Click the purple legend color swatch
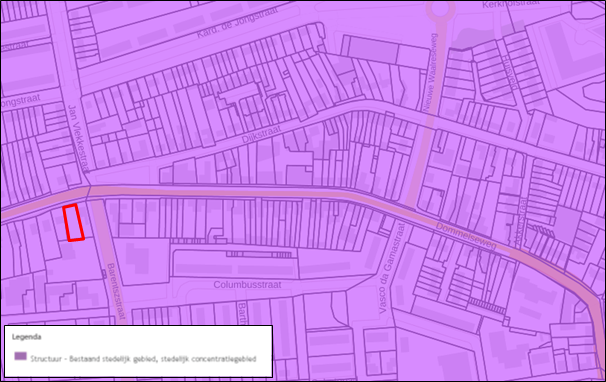 (x=20, y=356)
